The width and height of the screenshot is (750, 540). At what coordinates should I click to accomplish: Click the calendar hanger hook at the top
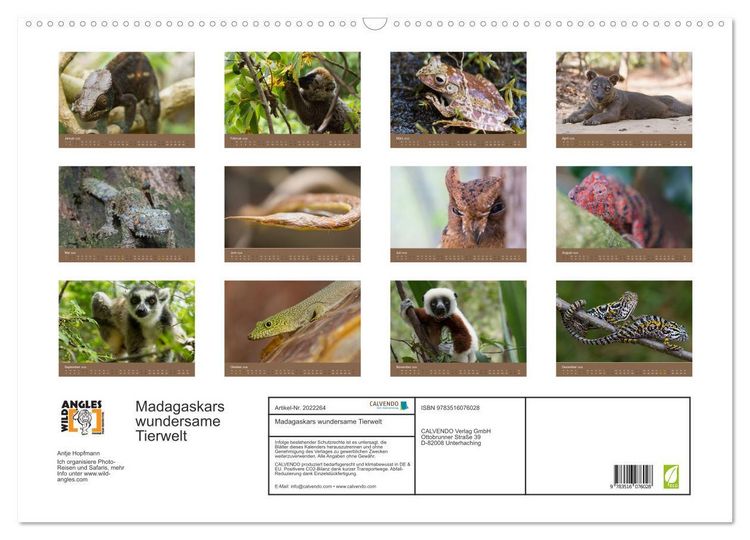click(x=375, y=24)
